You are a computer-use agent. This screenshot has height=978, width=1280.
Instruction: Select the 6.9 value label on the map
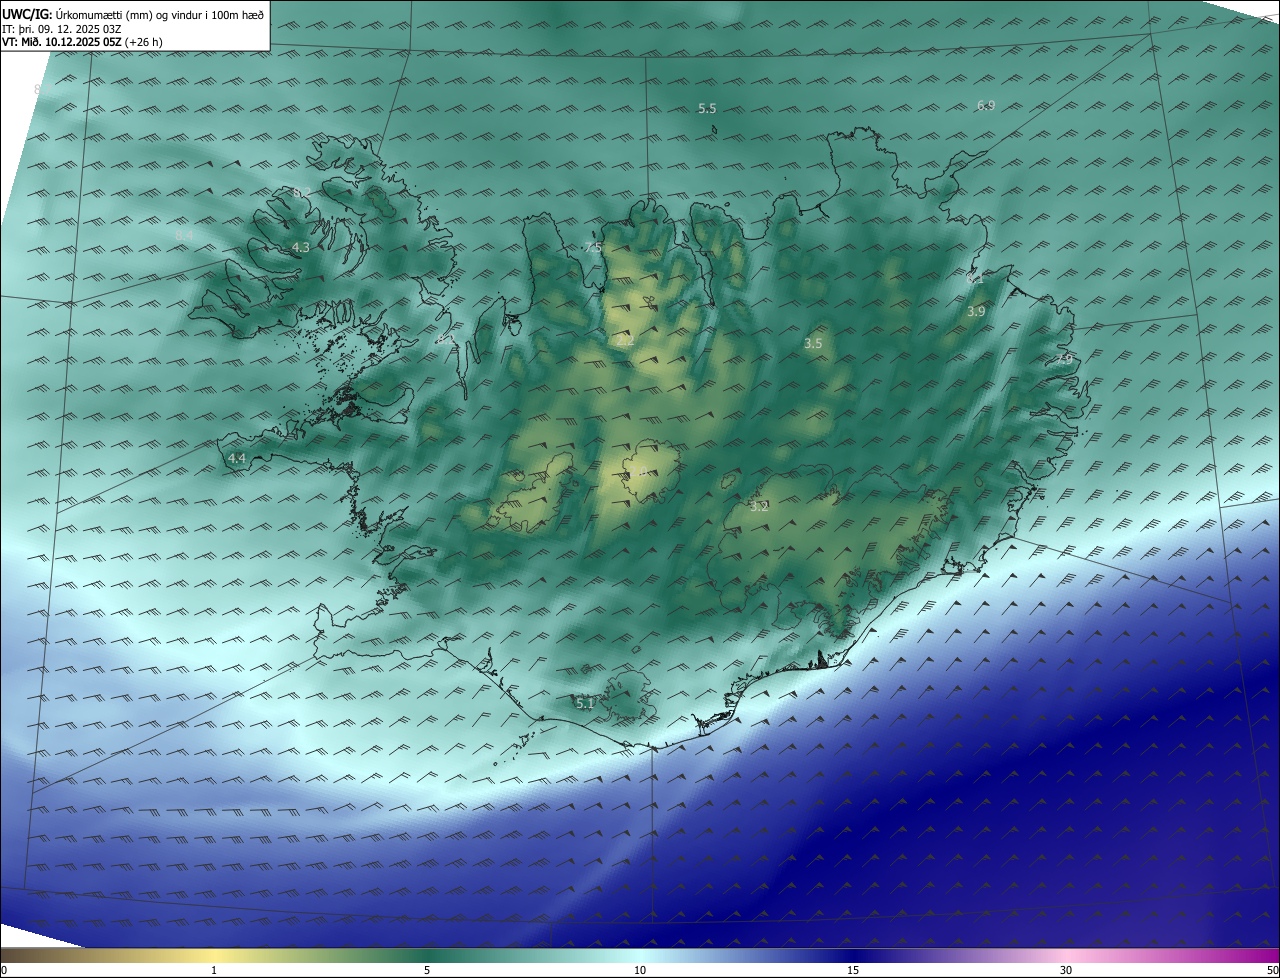(985, 105)
